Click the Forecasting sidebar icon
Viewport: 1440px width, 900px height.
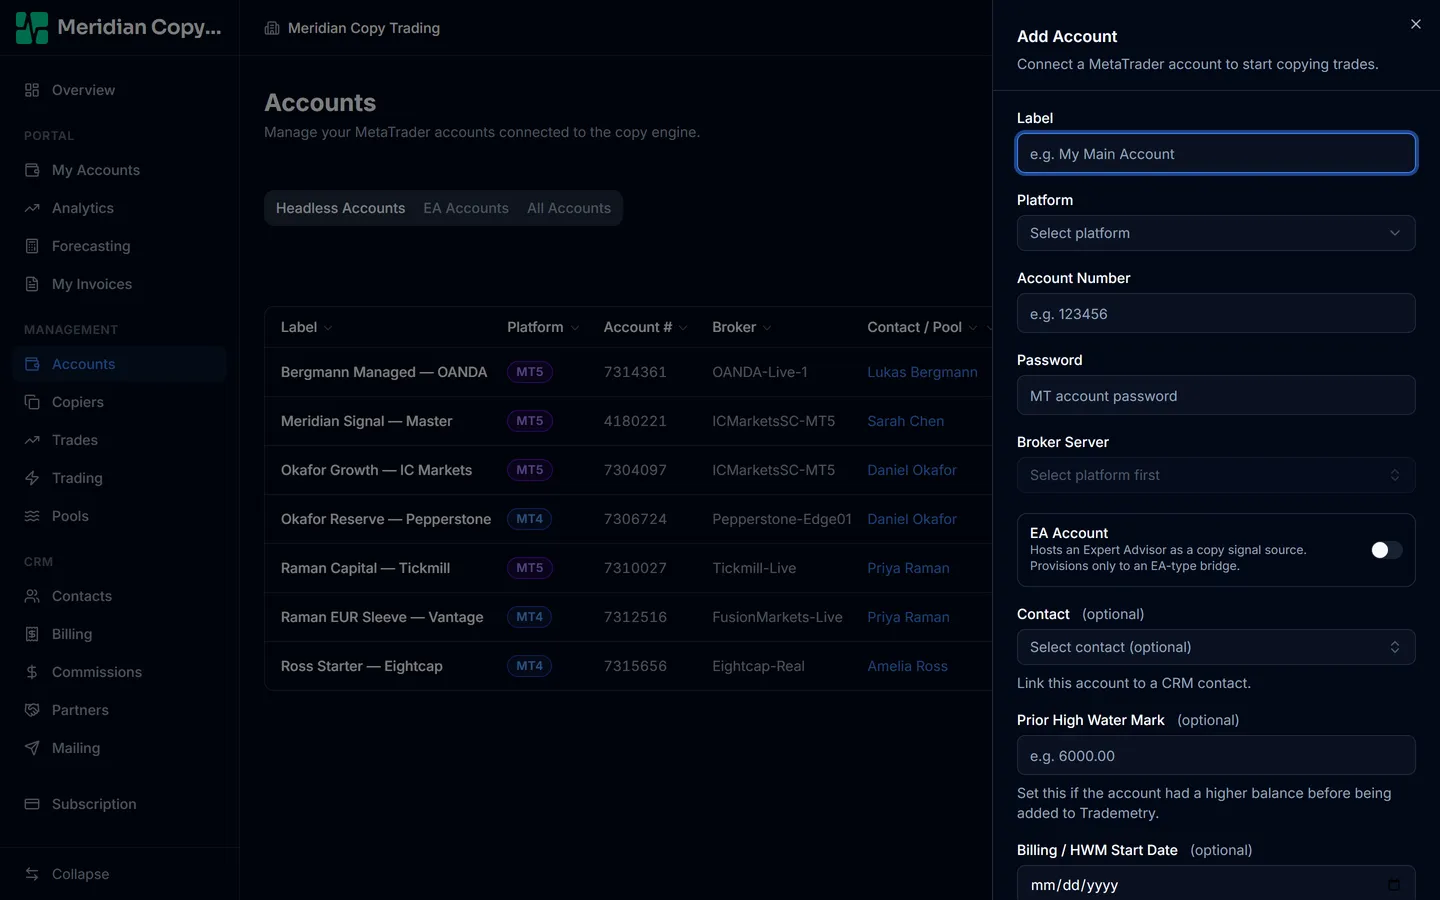tap(32, 246)
